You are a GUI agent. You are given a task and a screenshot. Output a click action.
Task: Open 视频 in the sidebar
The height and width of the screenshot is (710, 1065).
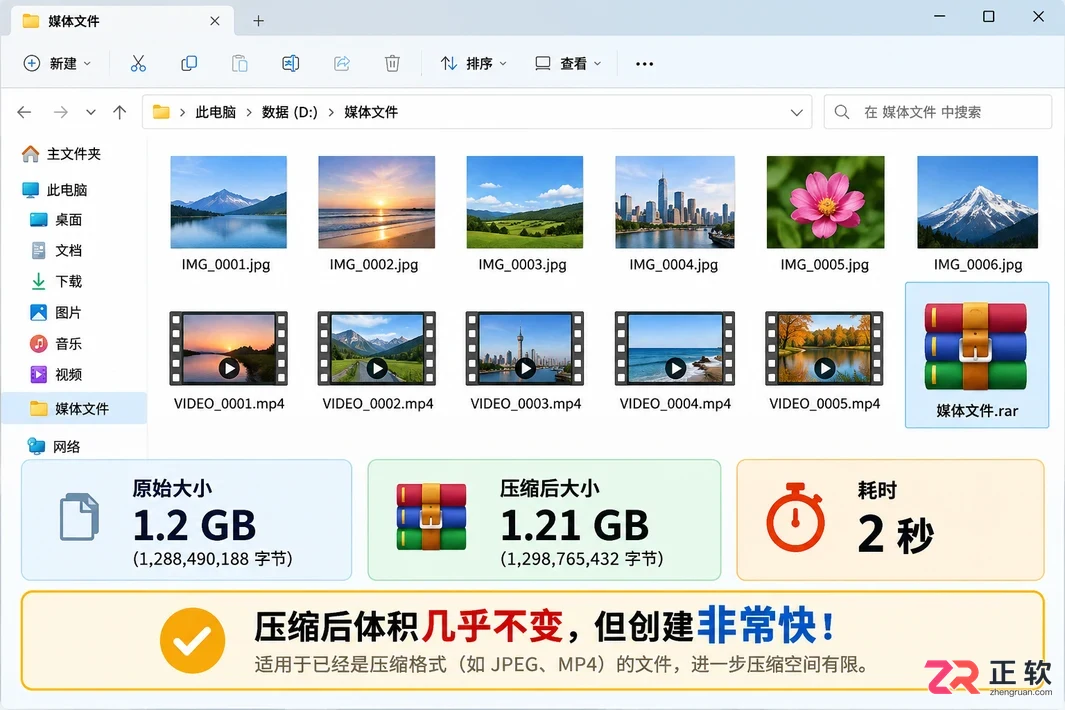tap(56, 374)
